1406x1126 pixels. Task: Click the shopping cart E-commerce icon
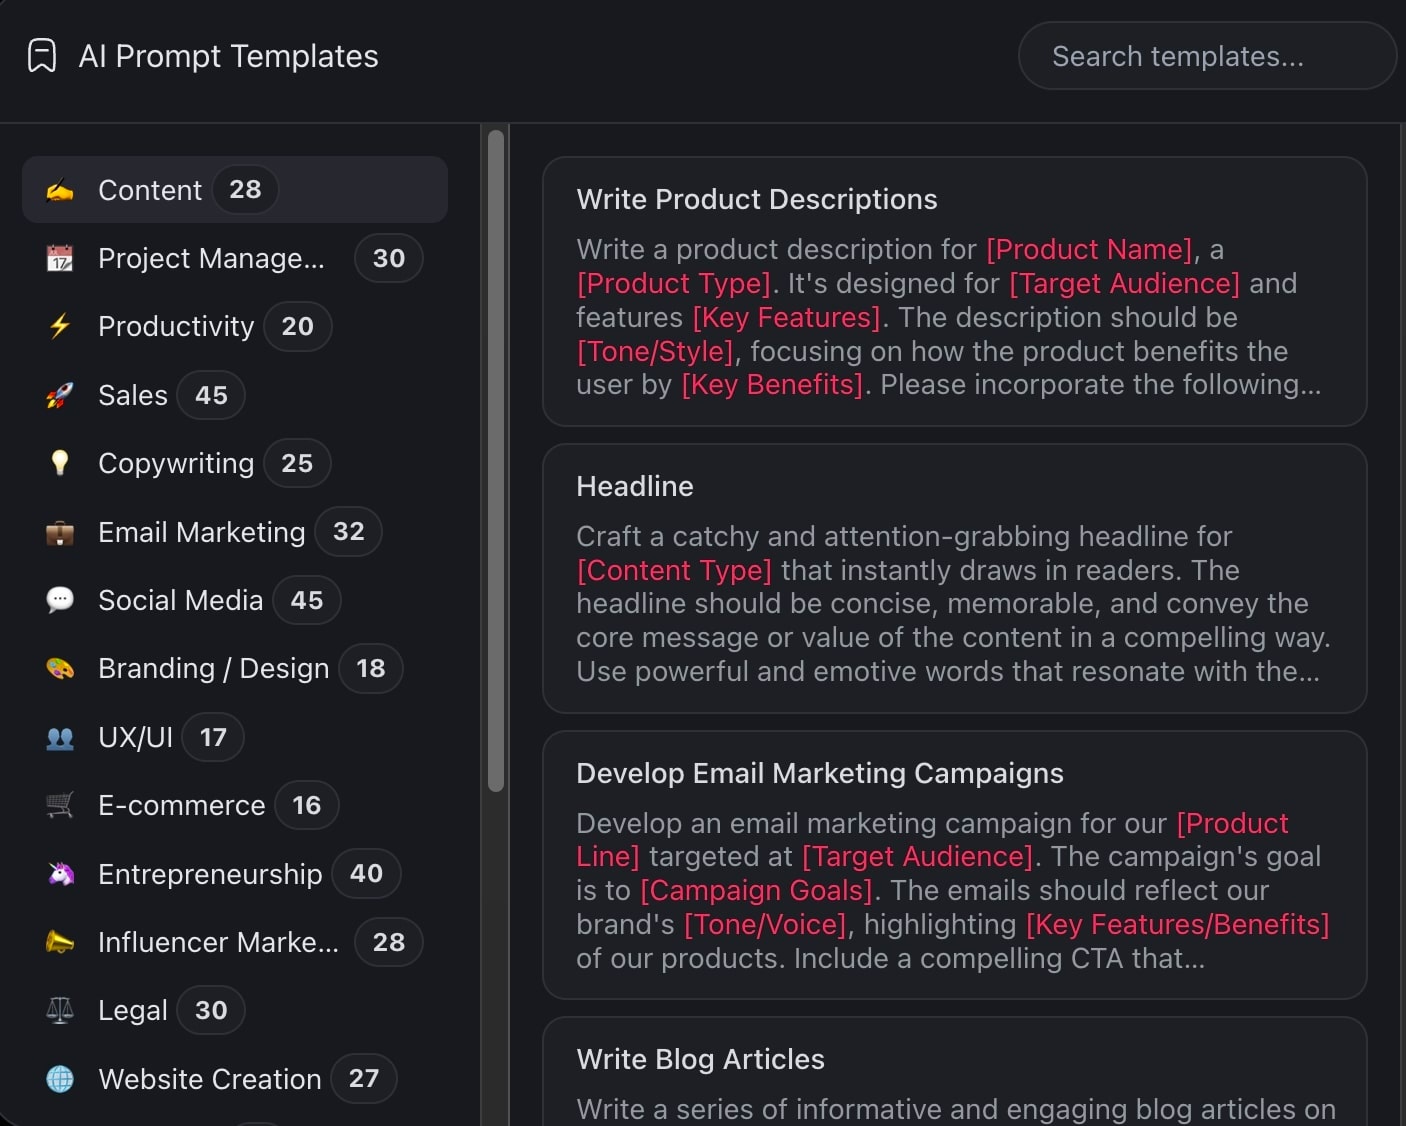(60, 805)
